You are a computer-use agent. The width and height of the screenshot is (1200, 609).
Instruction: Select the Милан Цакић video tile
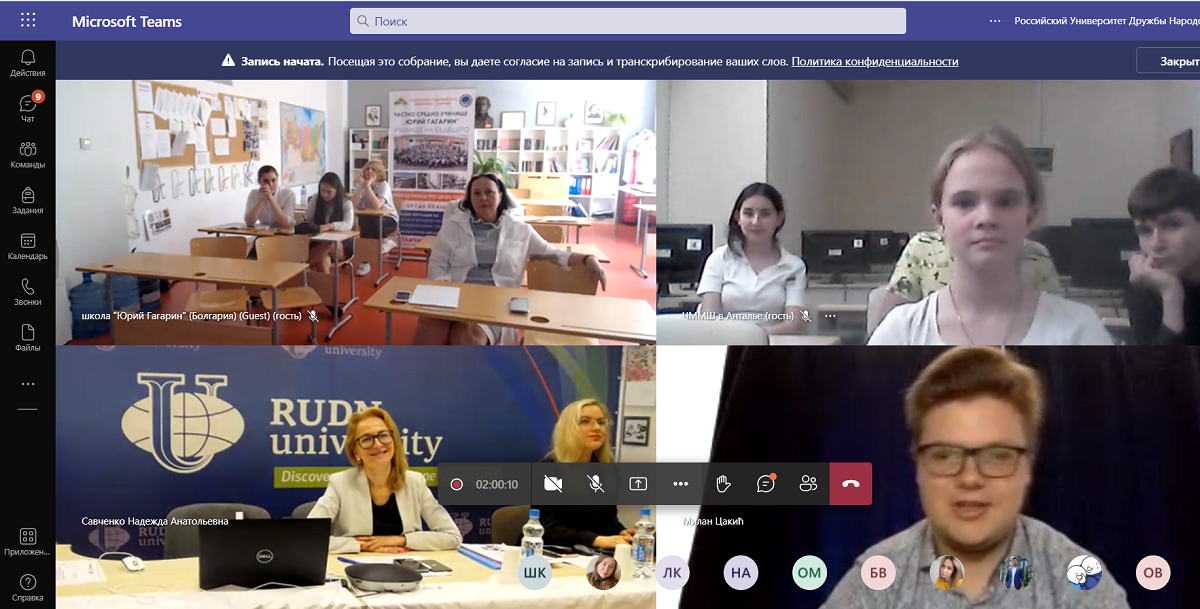click(x=928, y=478)
